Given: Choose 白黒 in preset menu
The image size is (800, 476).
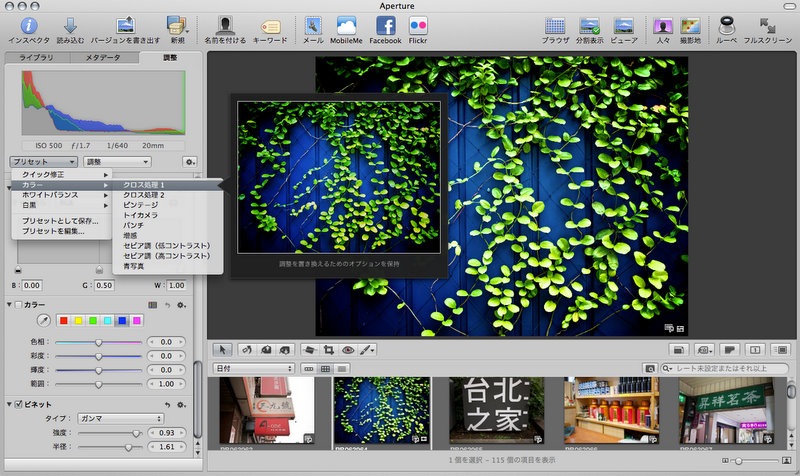Looking at the screenshot, I should [x=61, y=205].
